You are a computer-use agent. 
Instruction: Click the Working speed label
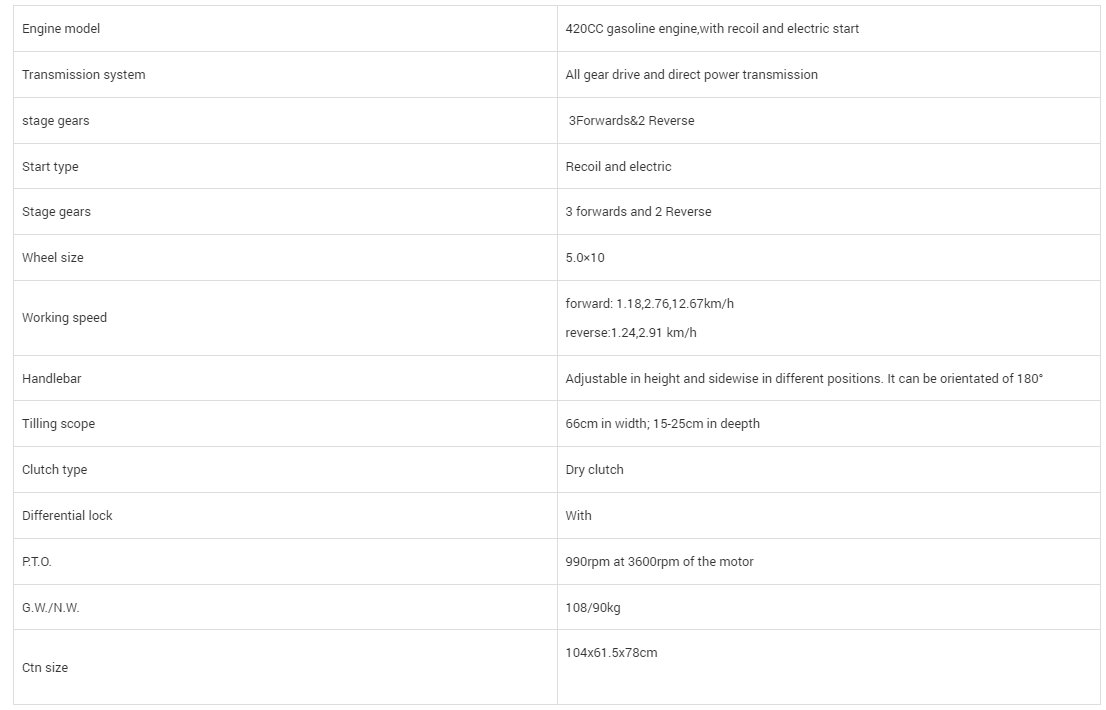coord(64,318)
